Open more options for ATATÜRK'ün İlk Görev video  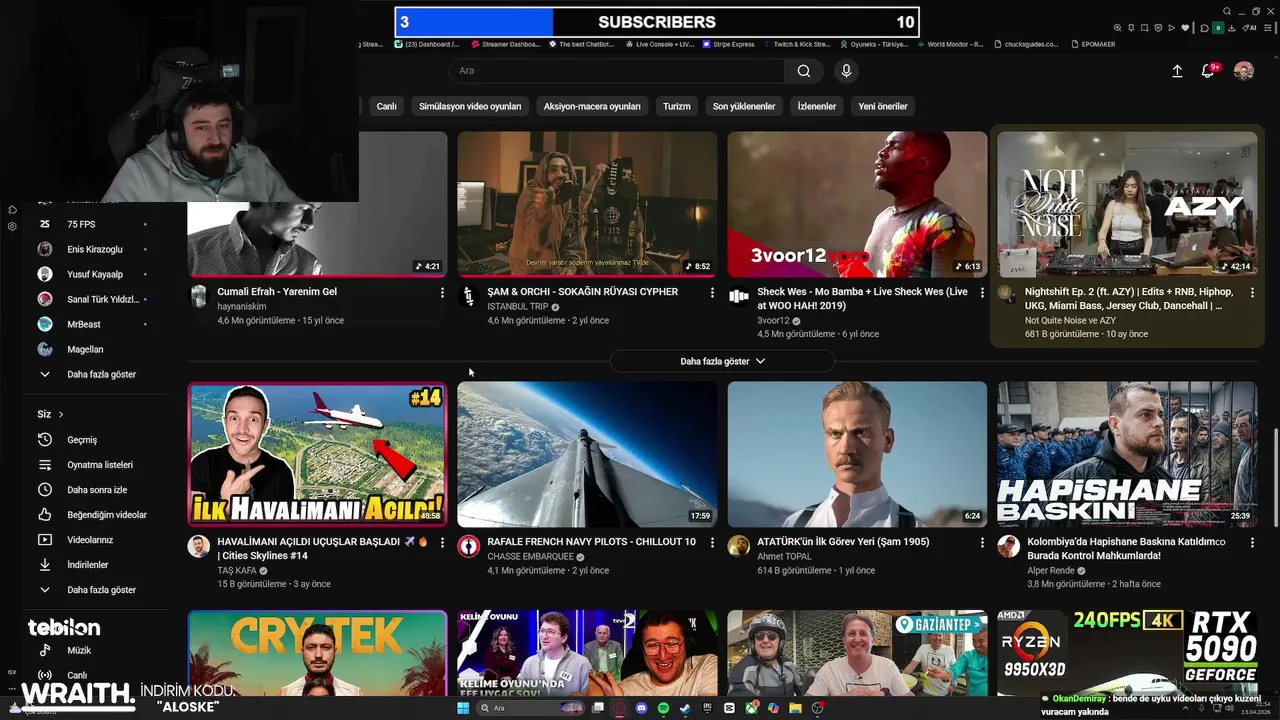982,543
